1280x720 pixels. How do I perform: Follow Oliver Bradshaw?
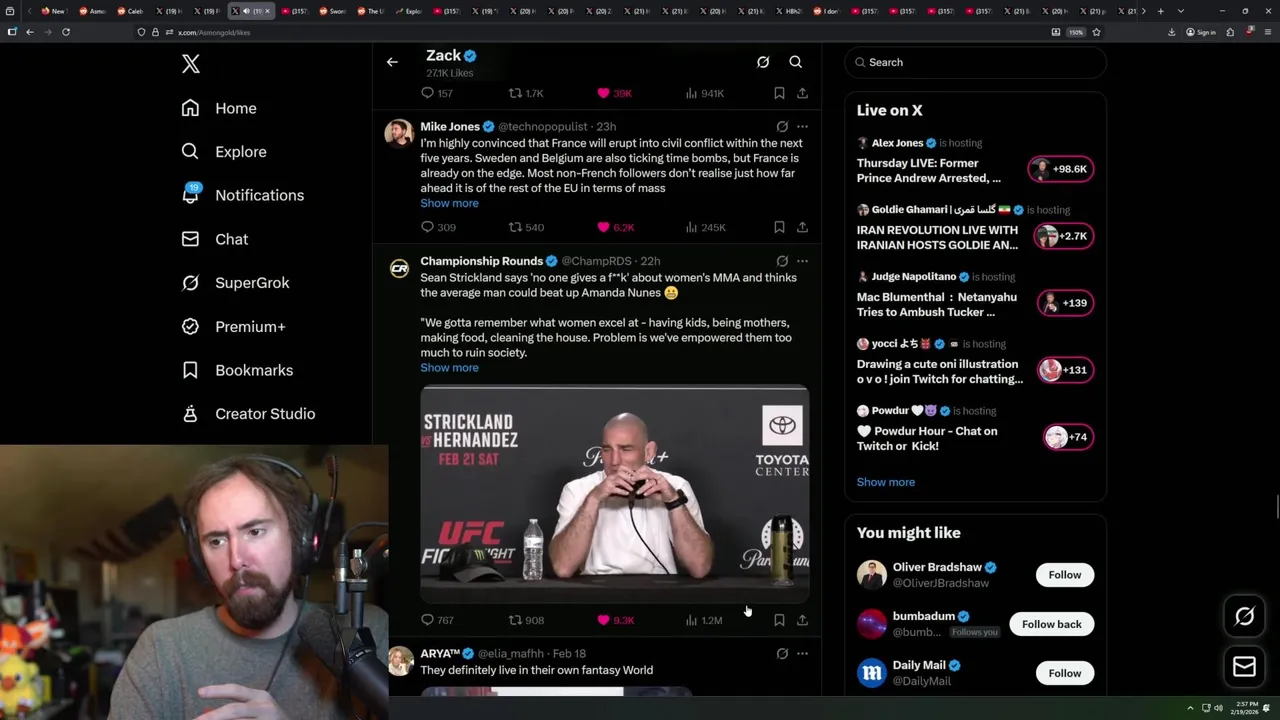(x=1064, y=575)
